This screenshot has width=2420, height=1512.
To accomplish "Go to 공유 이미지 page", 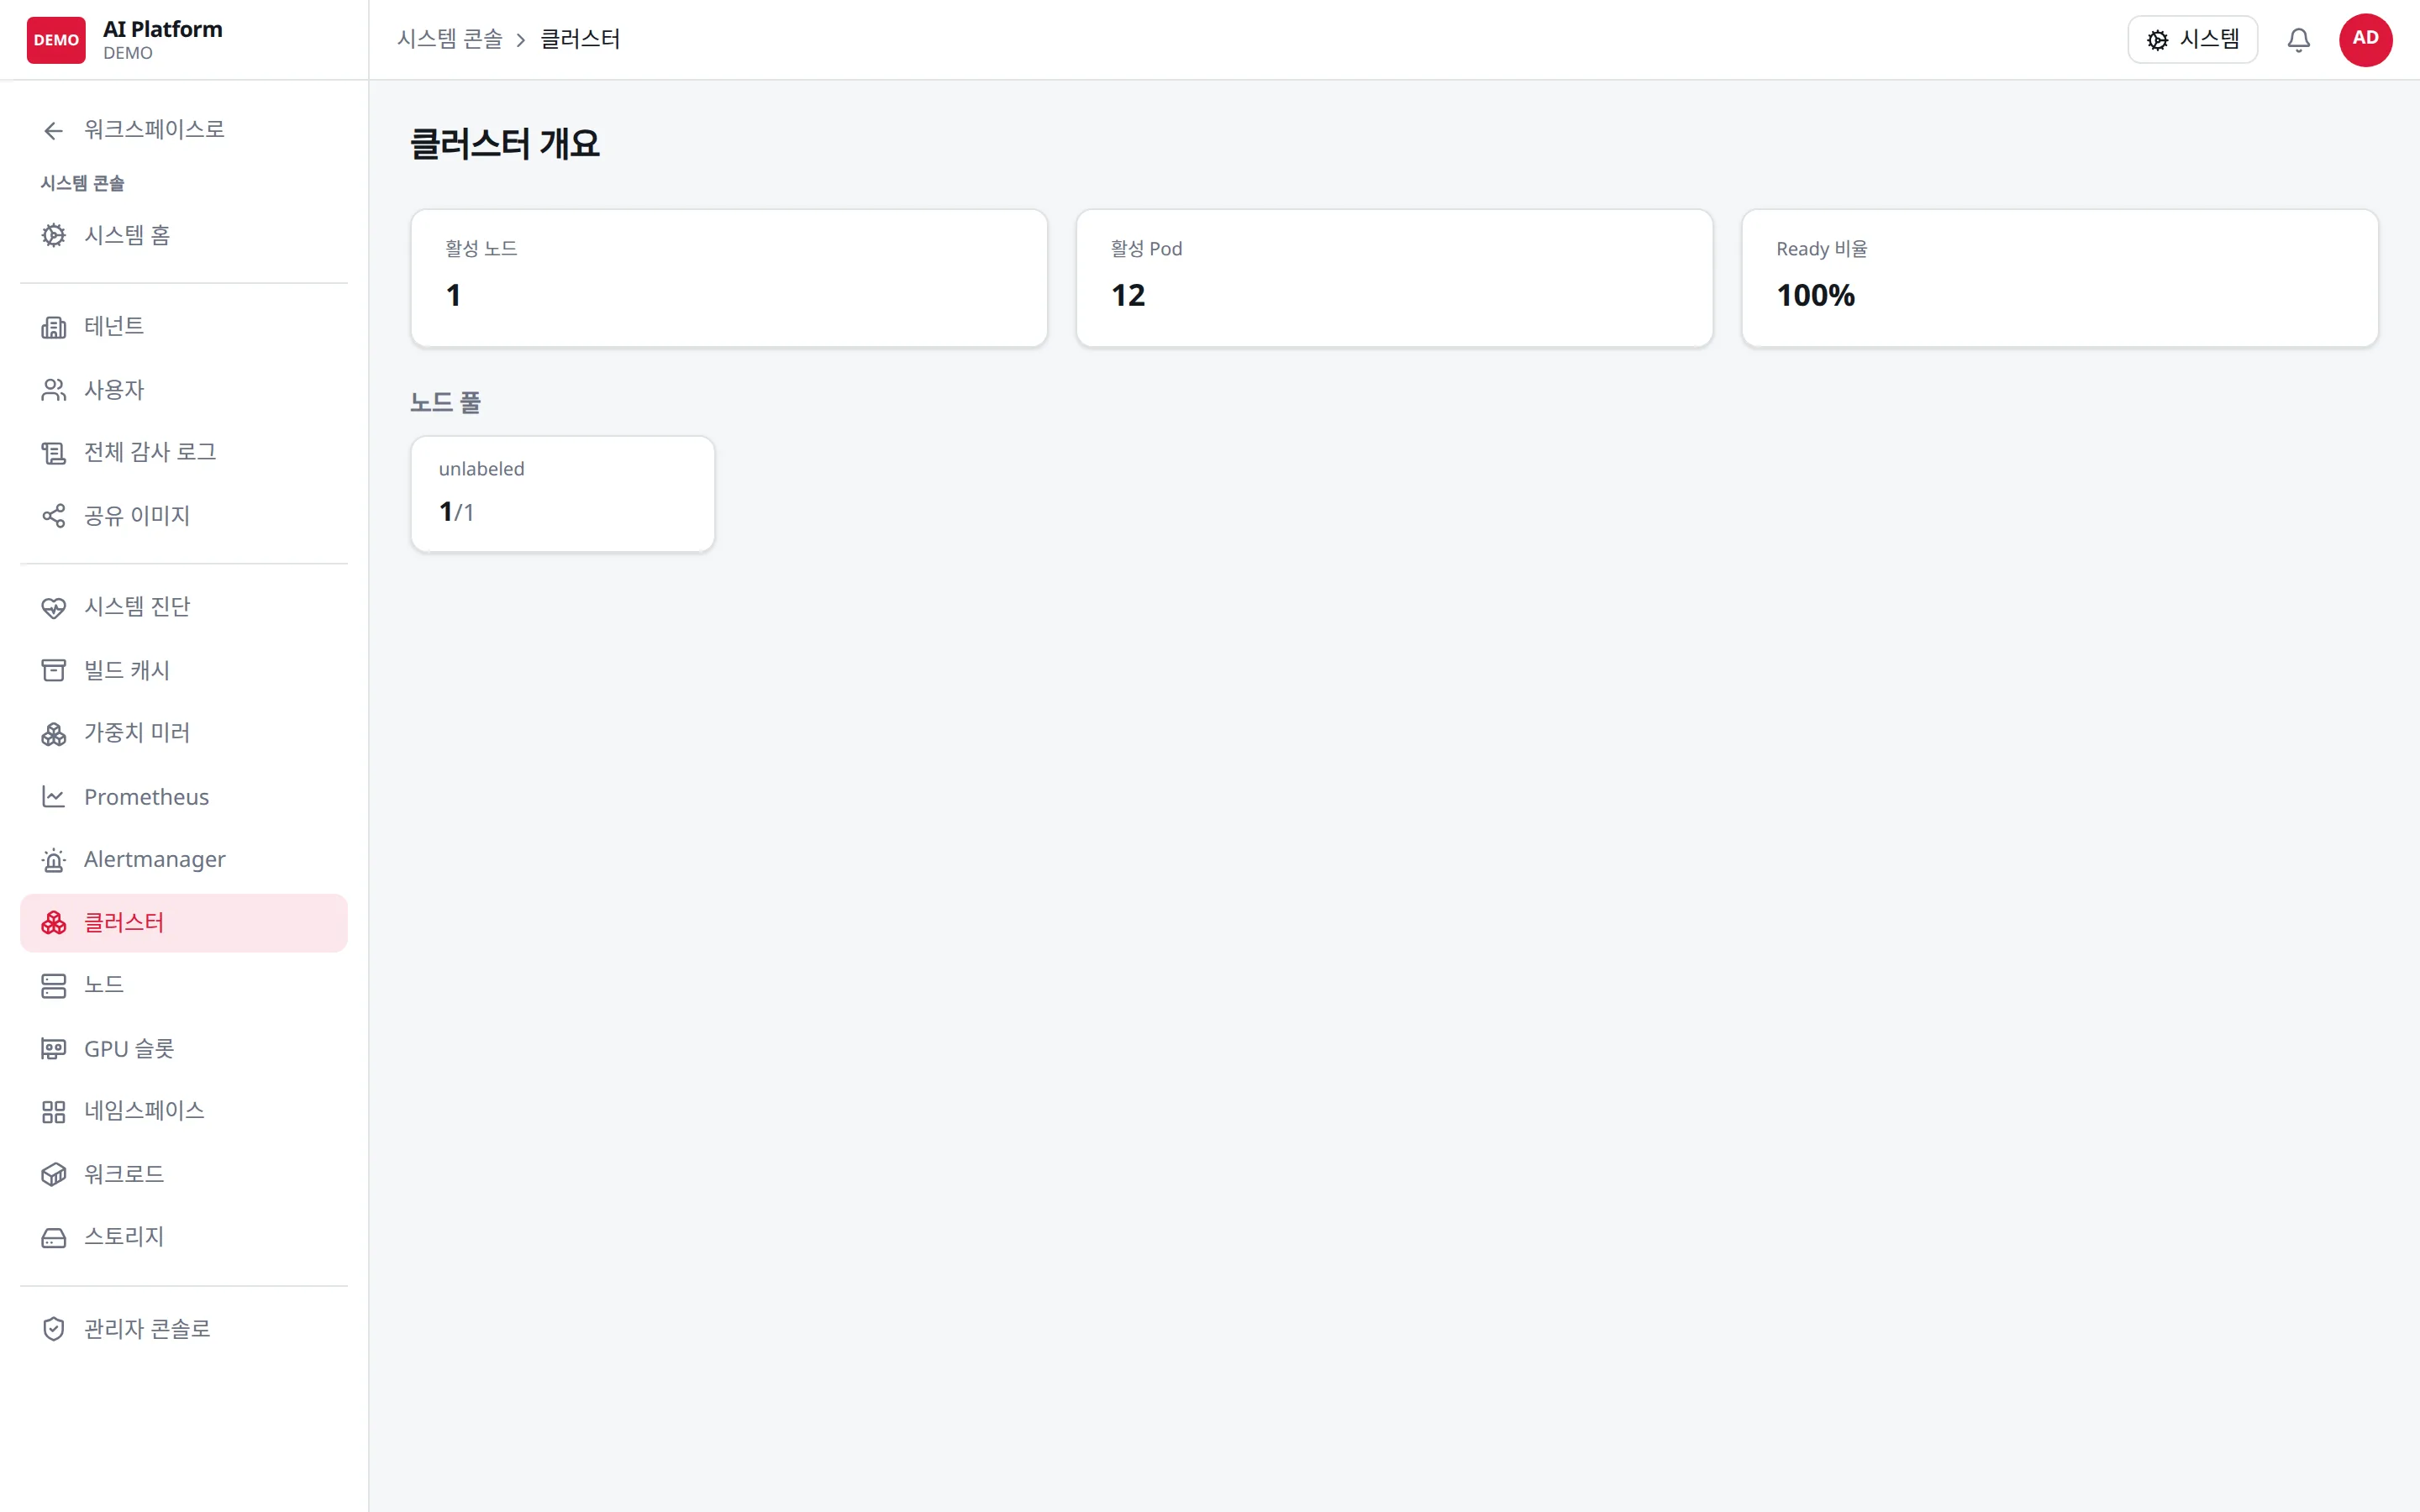I will (x=184, y=516).
